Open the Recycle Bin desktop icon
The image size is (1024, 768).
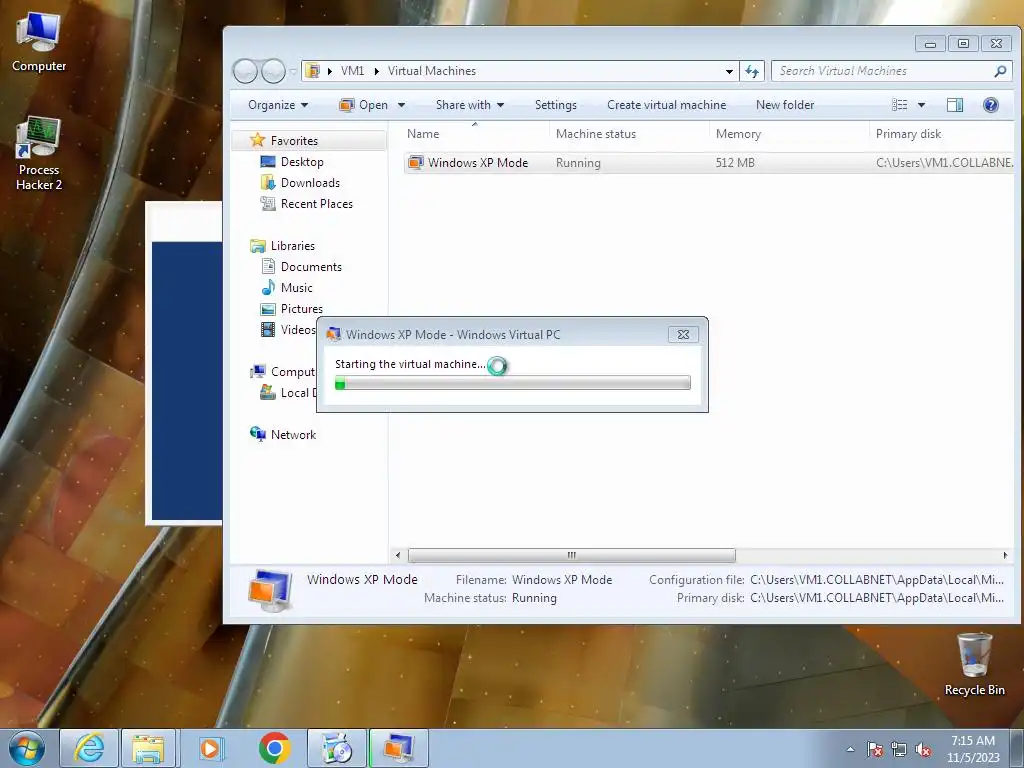[974, 664]
